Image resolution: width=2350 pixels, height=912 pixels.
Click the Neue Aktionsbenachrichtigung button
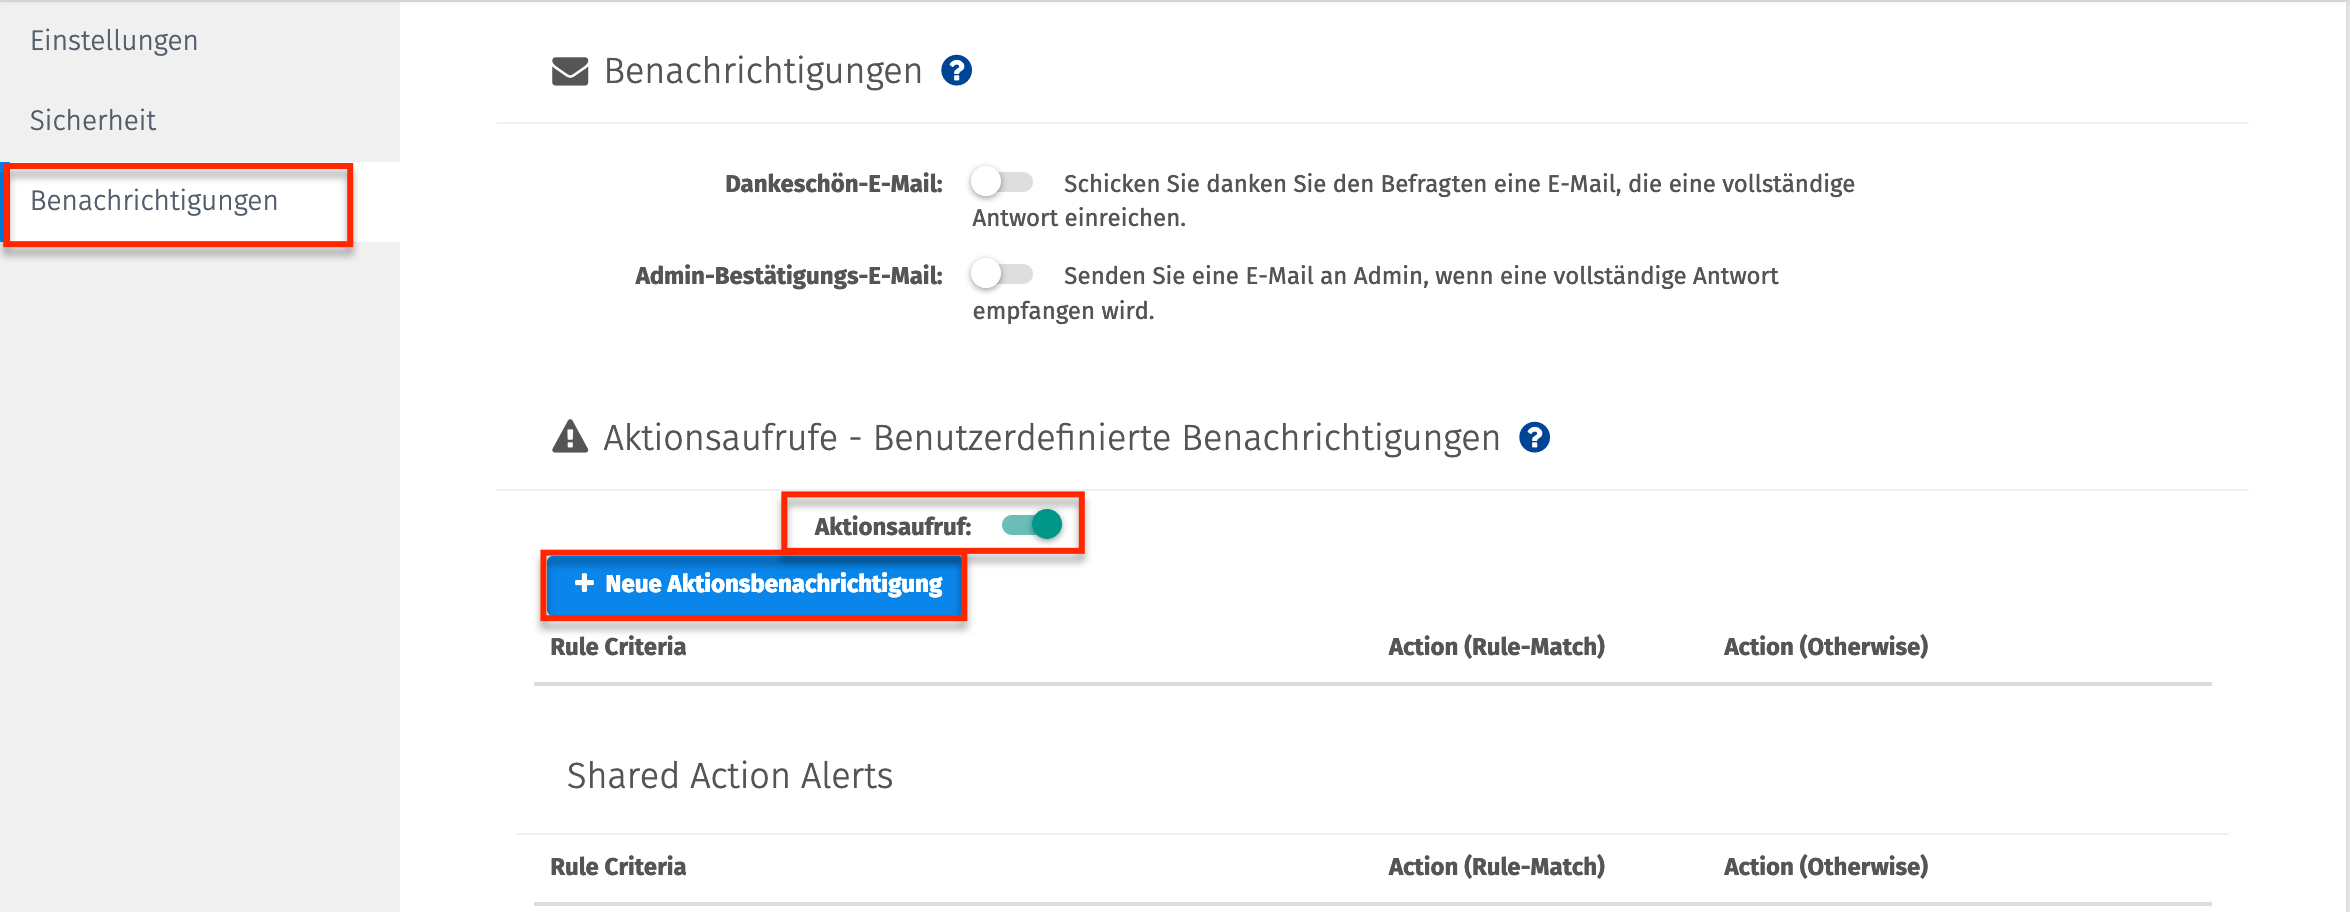(x=754, y=585)
